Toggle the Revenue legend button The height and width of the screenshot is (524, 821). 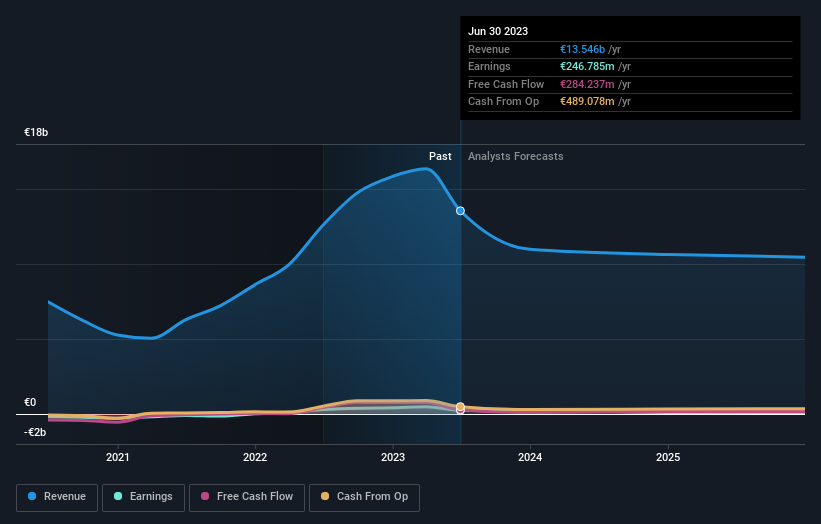tap(57, 497)
